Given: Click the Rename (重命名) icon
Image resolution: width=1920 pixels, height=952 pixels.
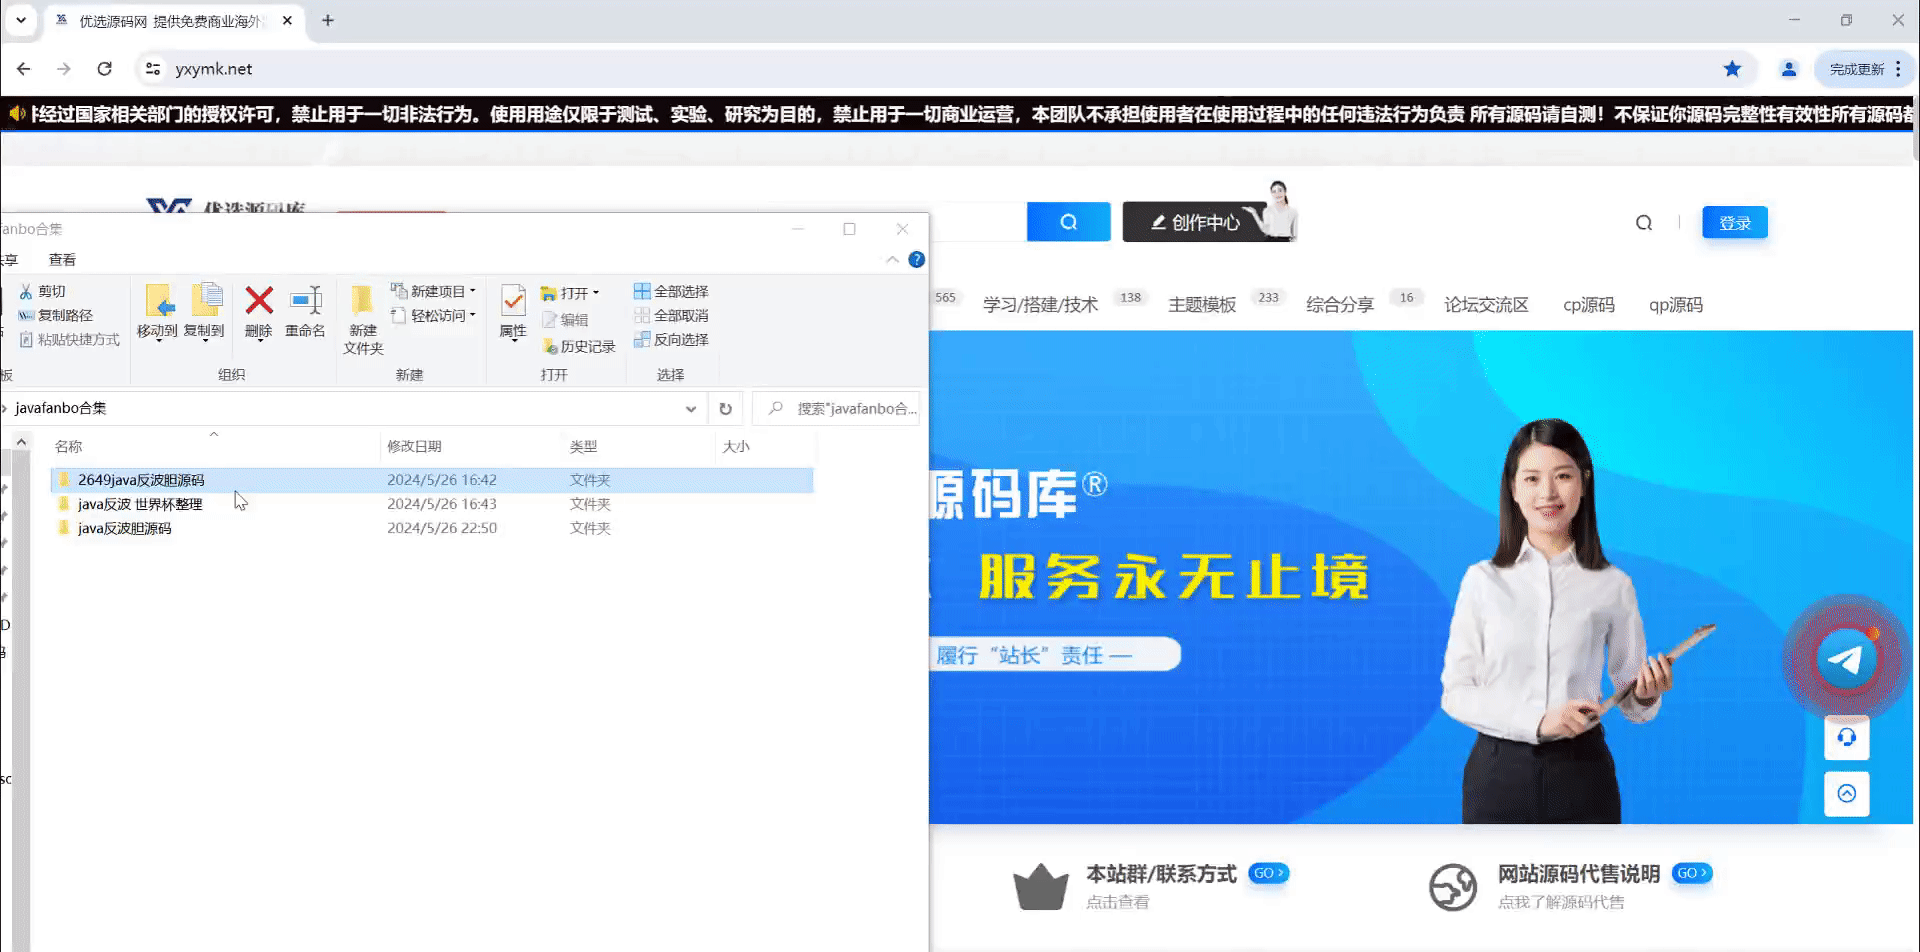Looking at the screenshot, I should [305, 300].
